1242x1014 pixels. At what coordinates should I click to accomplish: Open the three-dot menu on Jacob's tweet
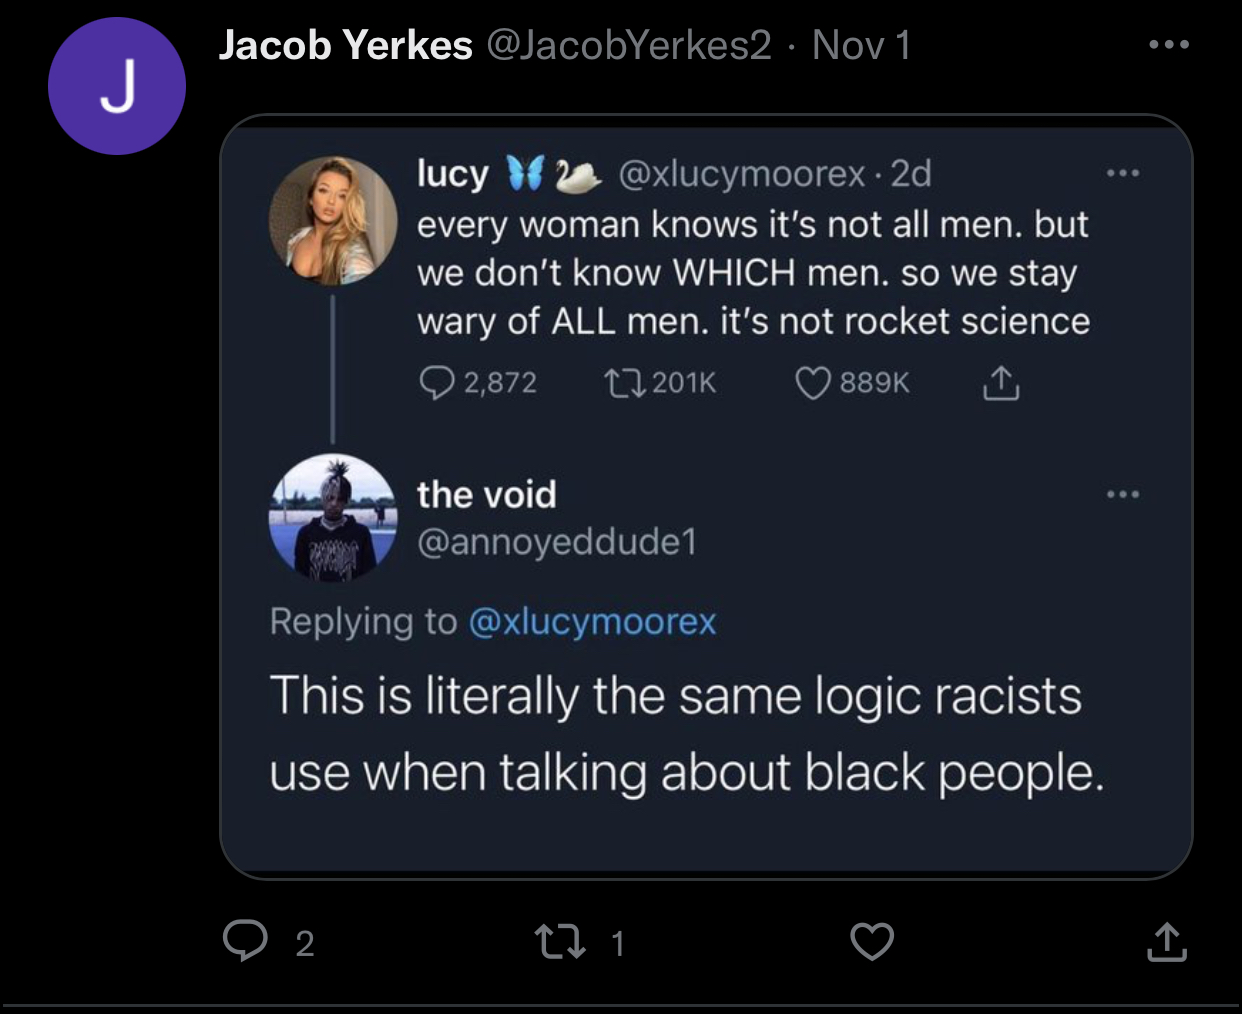(1168, 45)
